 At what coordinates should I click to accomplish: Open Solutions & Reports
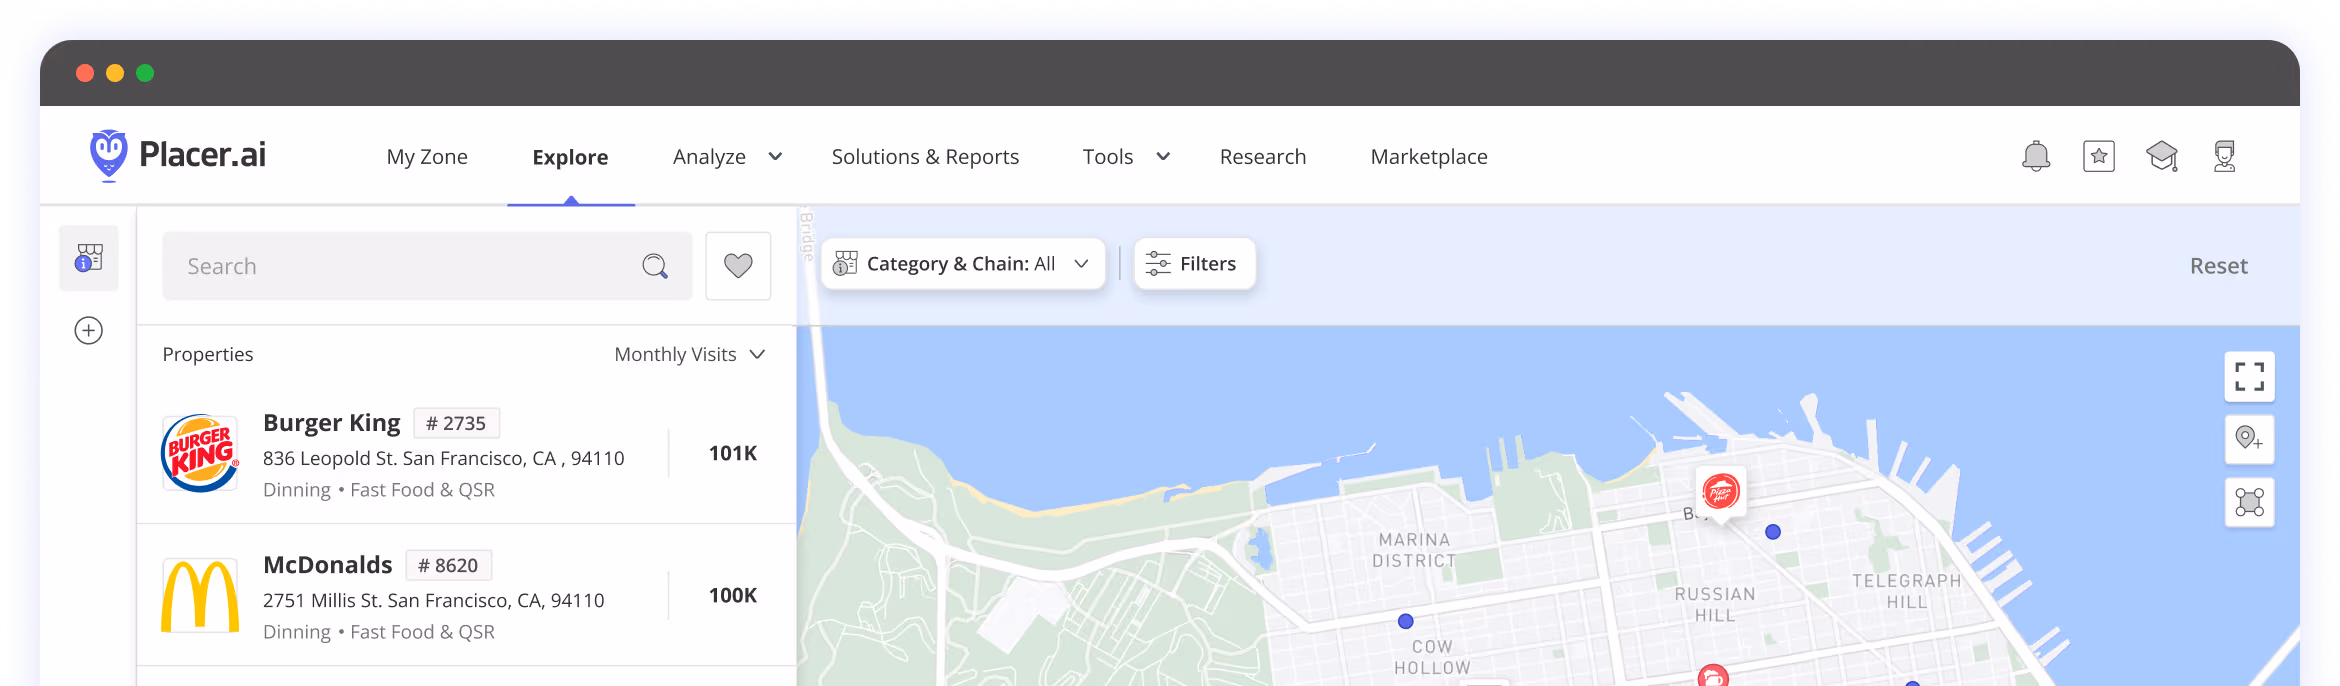[925, 157]
